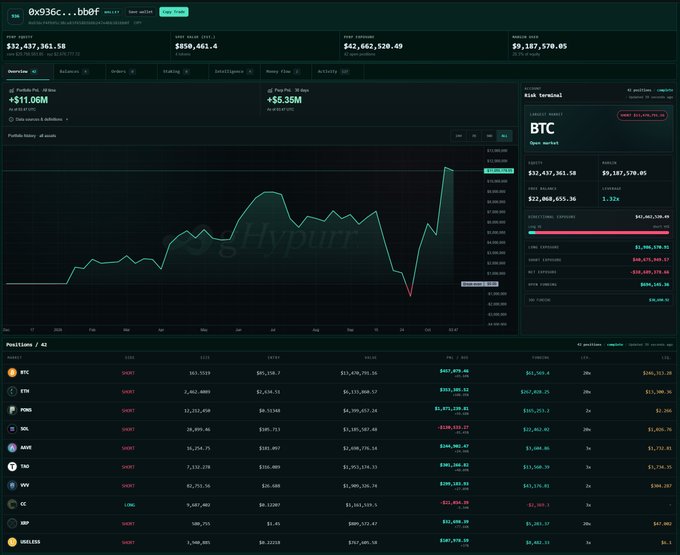Click the ETH coin icon in positions

[x=12, y=391]
